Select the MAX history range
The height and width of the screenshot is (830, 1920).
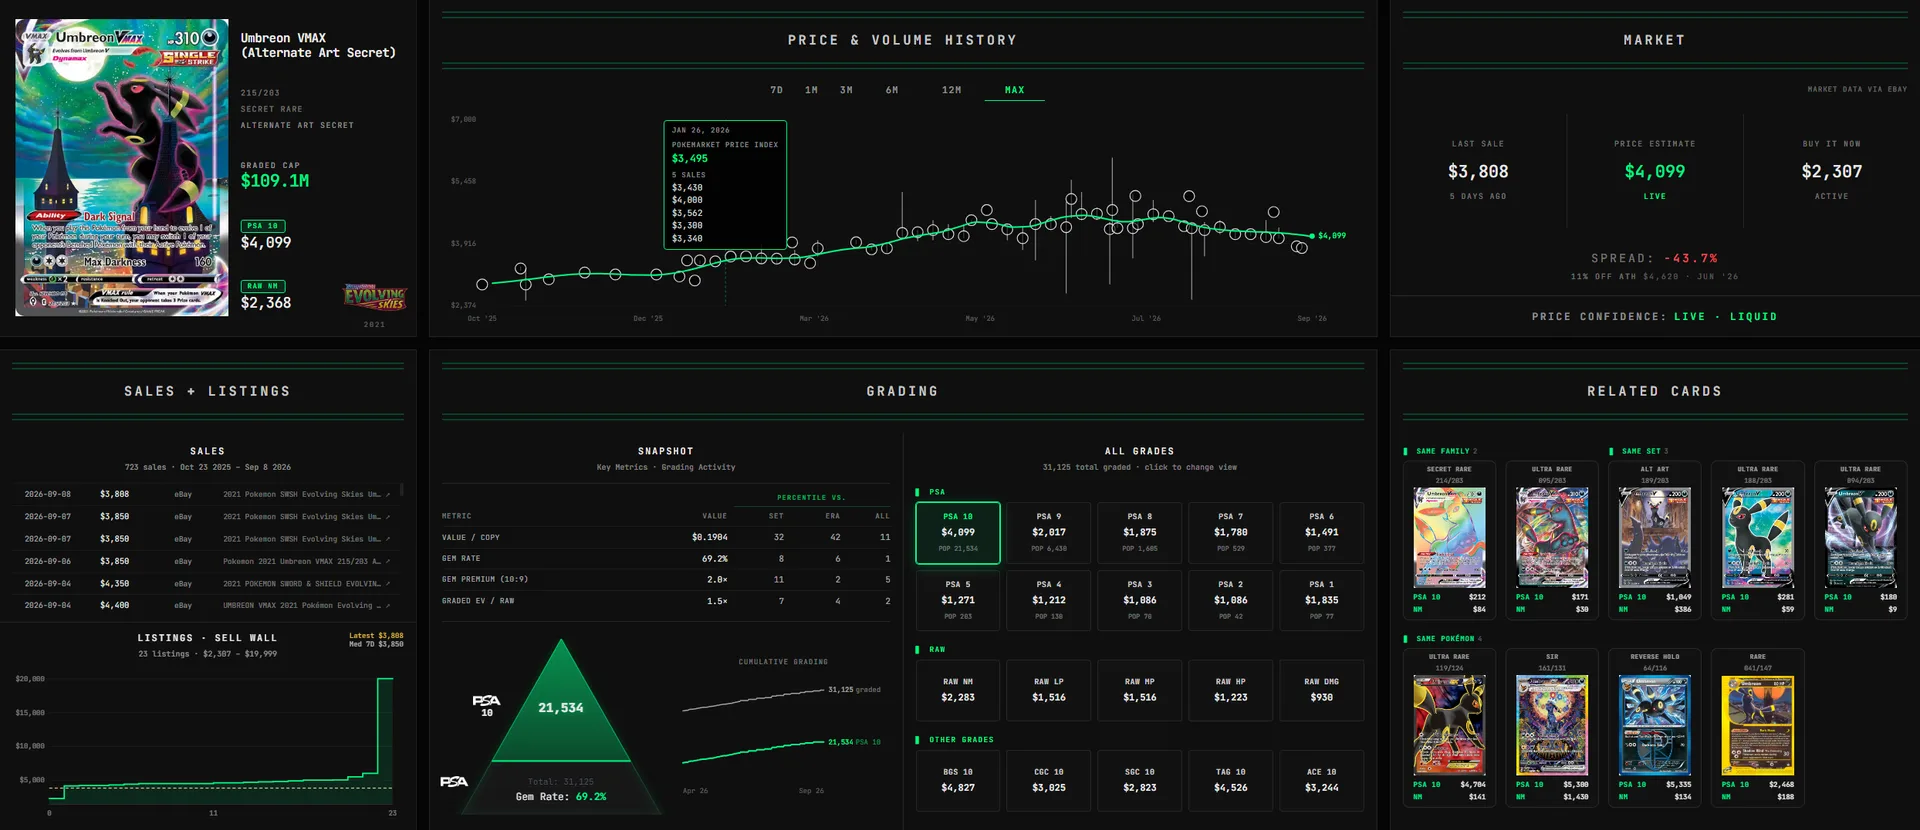click(x=1014, y=90)
